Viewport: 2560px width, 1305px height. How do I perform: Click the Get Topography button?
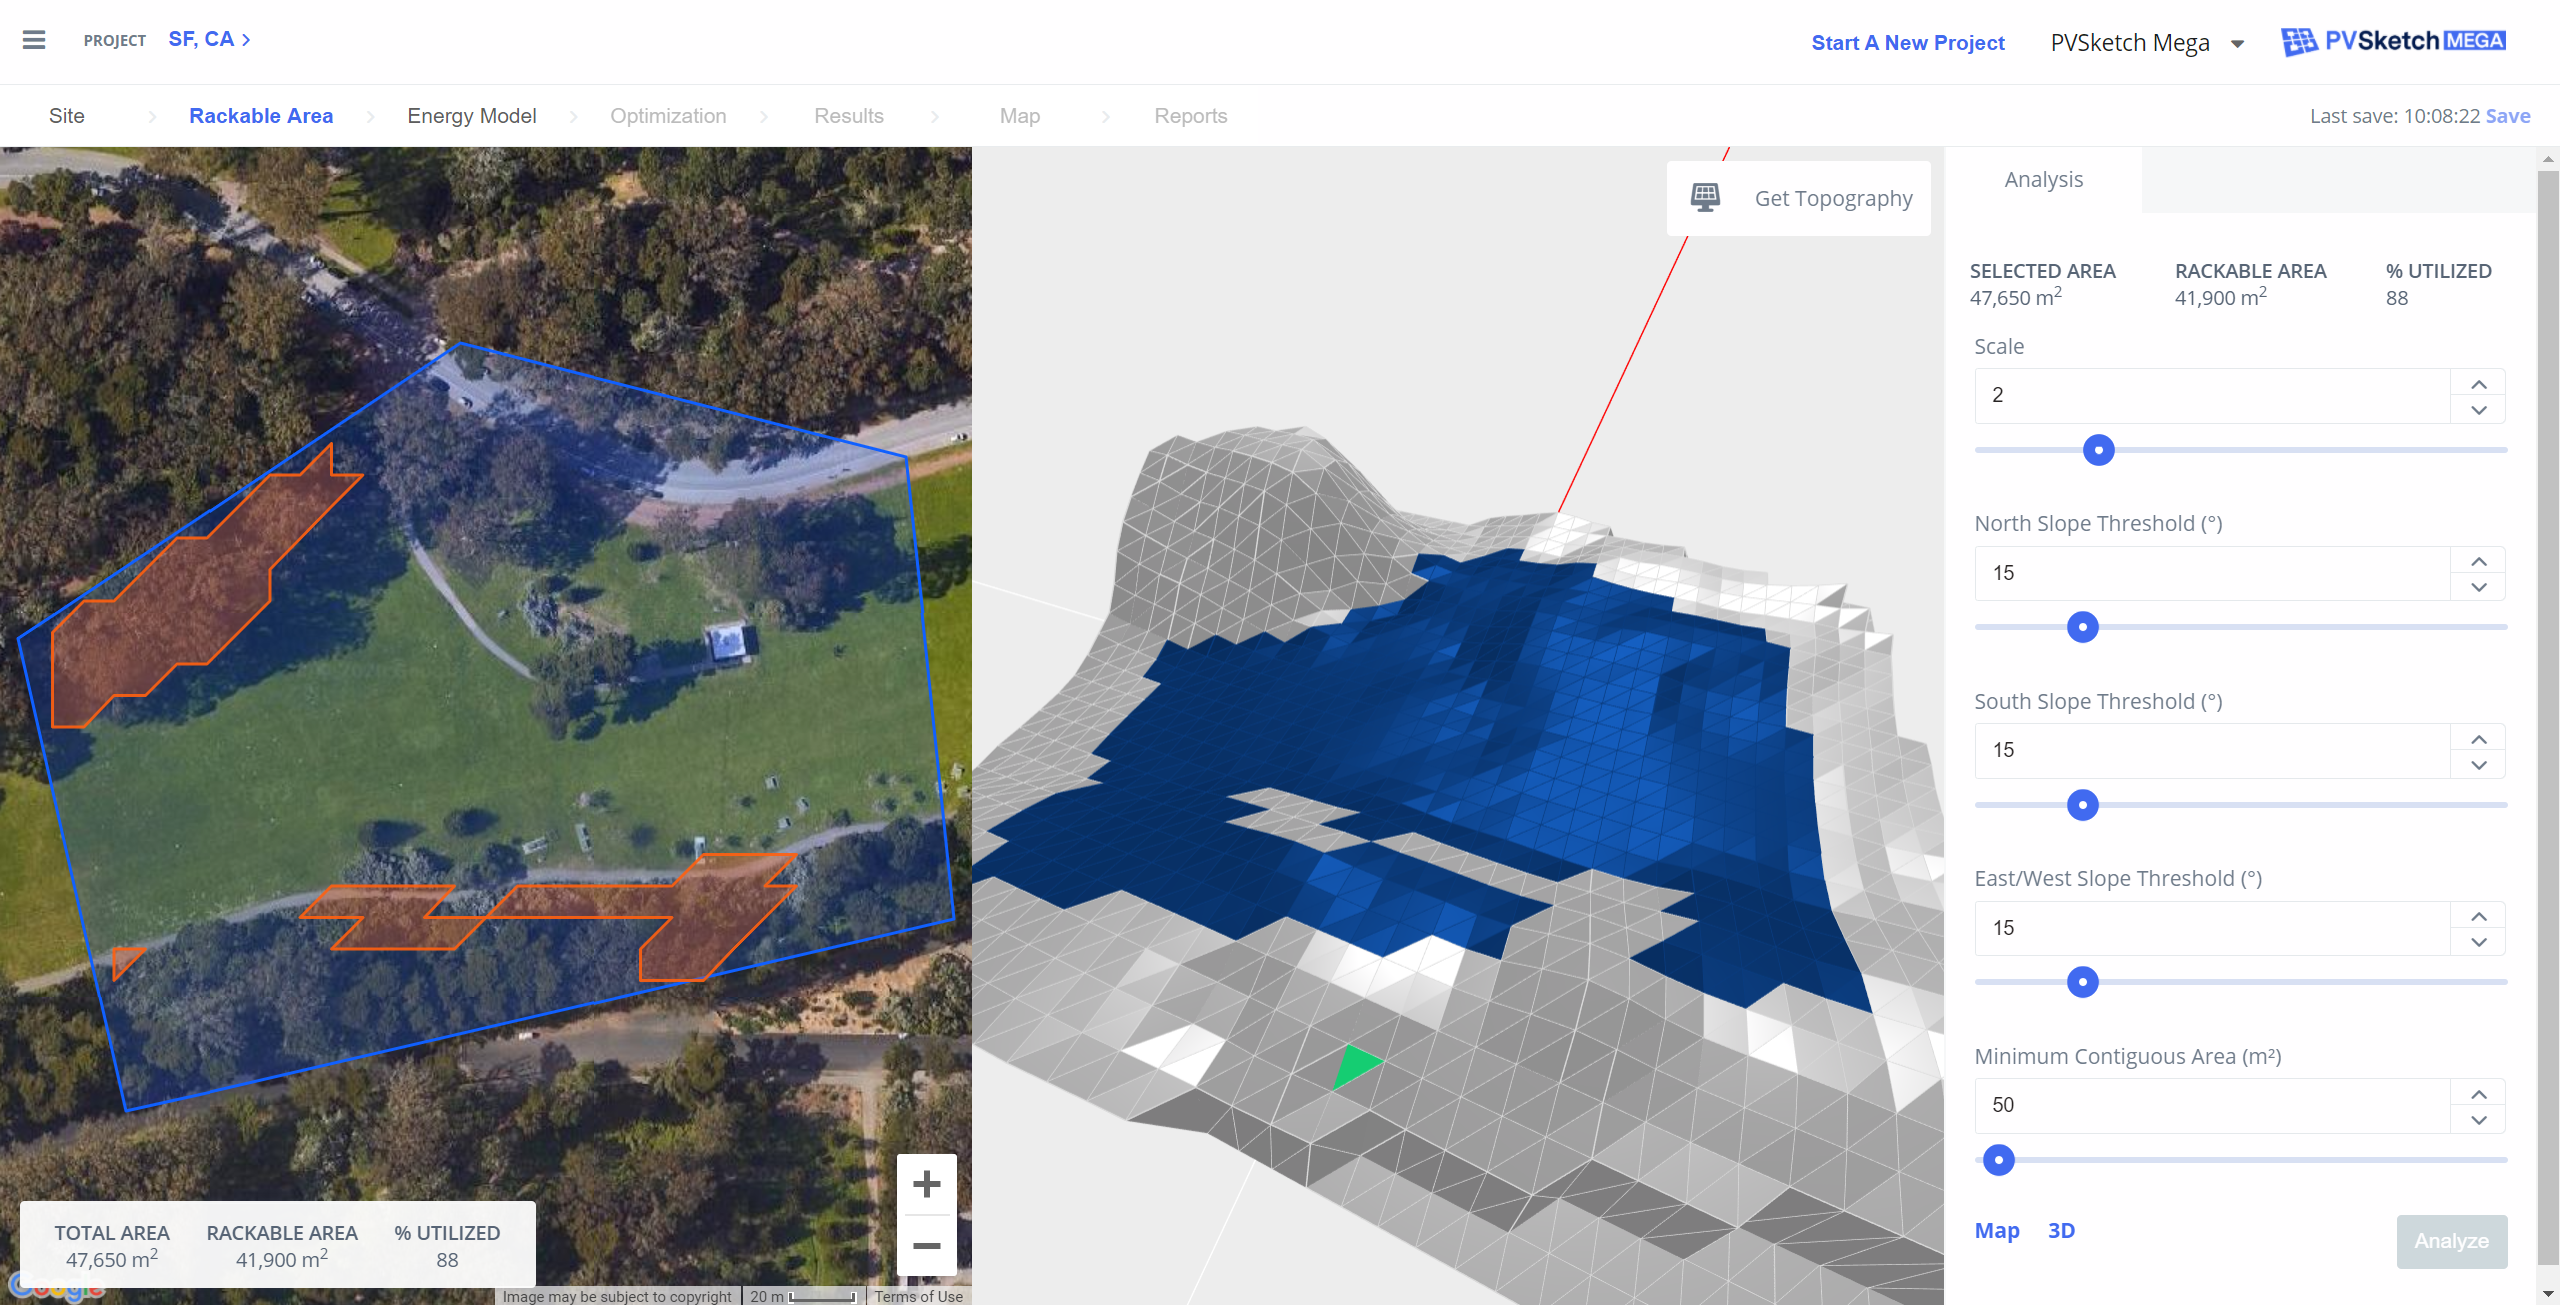point(1798,198)
